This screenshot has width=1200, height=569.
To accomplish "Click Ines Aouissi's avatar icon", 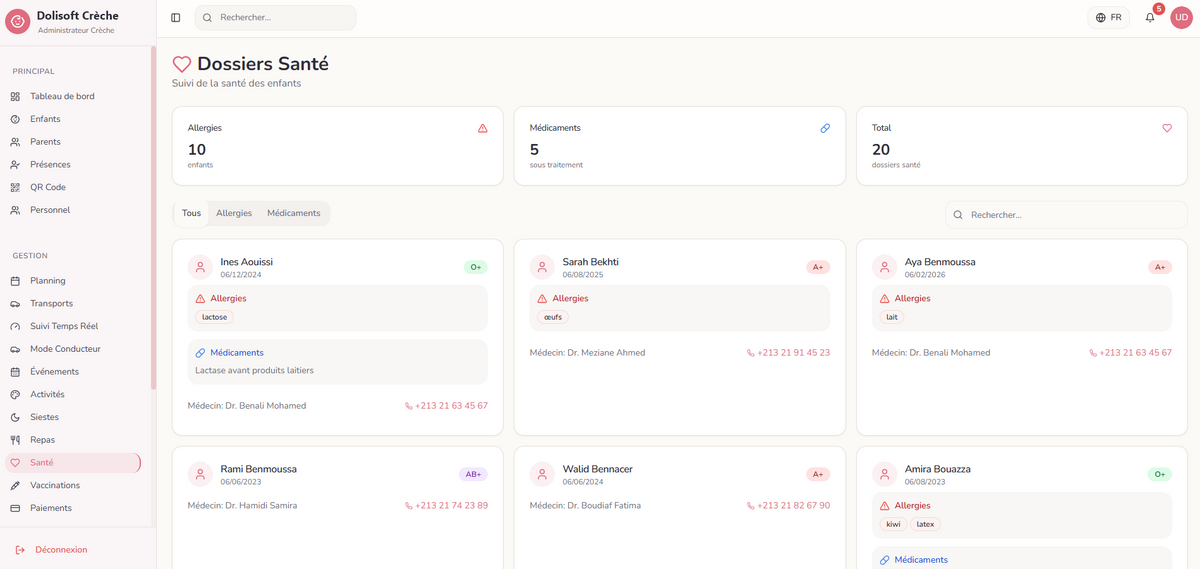I will [200, 267].
